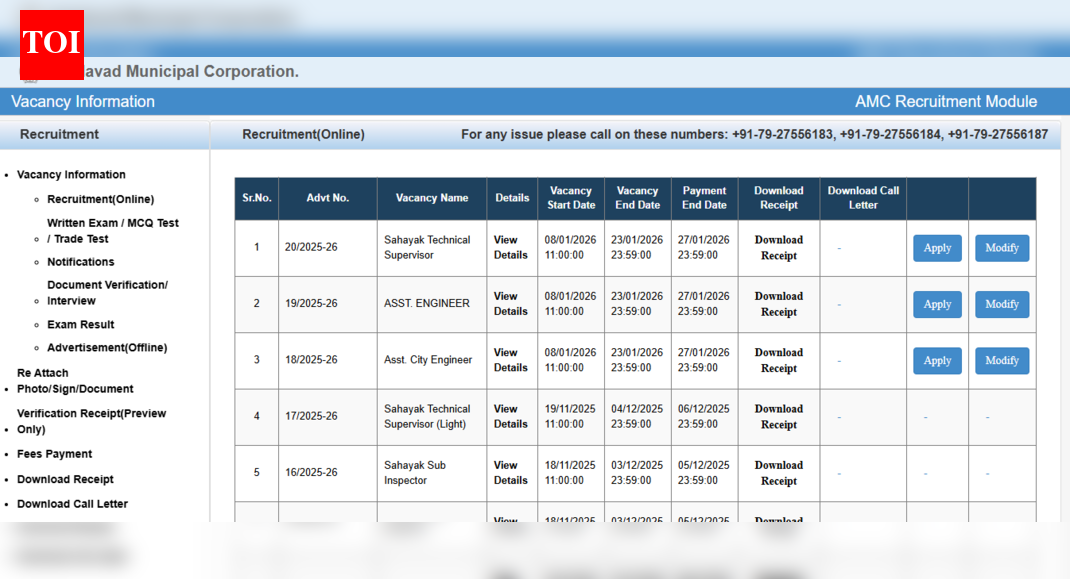Viewport: 1070px width, 579px height.
Task: Open Fees Payment menu item
Action: [54, 454]
